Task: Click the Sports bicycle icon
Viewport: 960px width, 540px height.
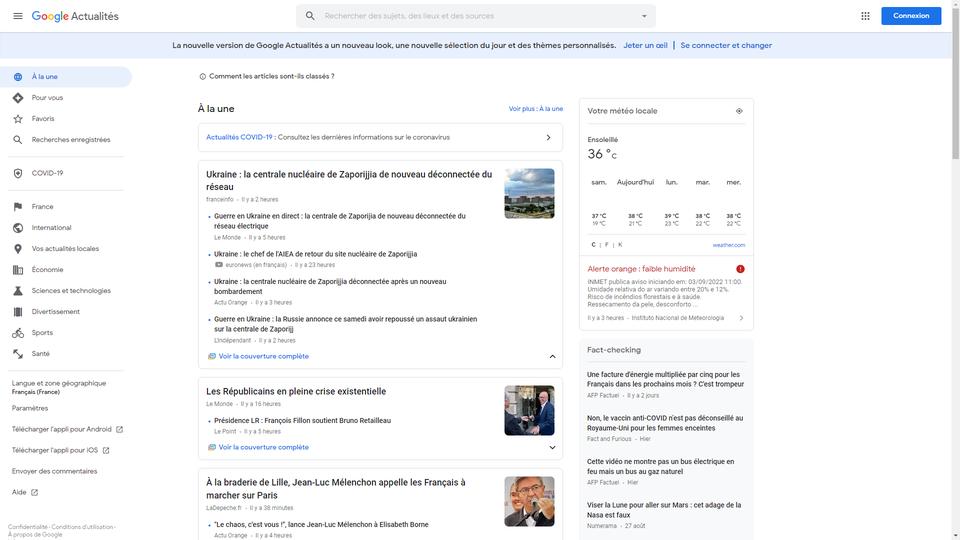Action: (x=18, y=333)
